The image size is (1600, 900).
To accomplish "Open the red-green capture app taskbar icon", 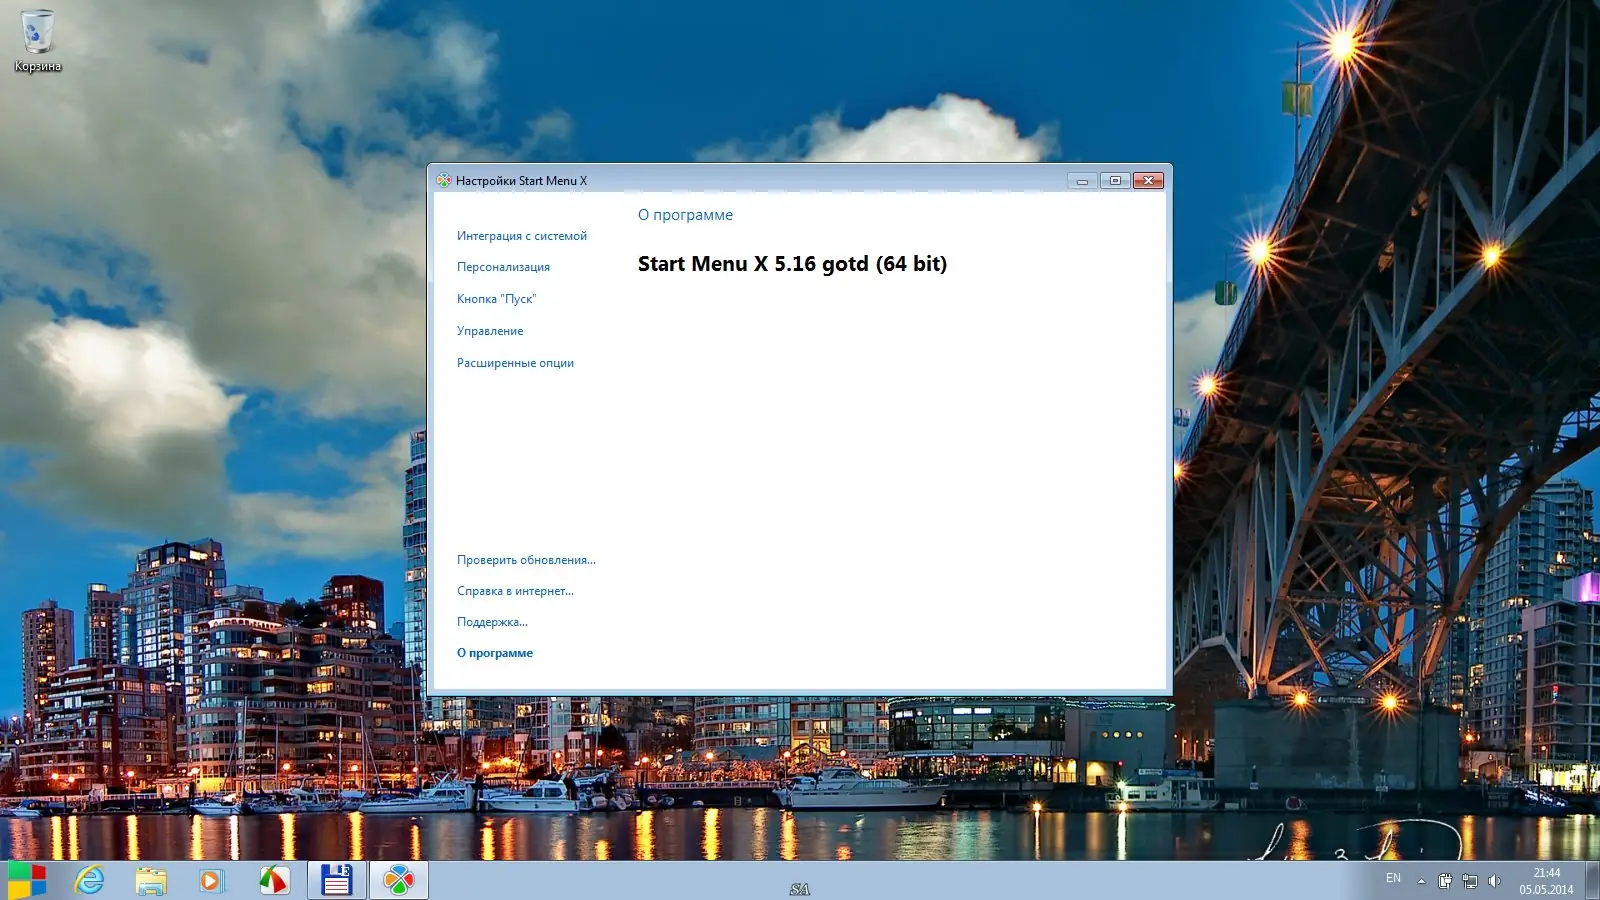I will 274,881.
